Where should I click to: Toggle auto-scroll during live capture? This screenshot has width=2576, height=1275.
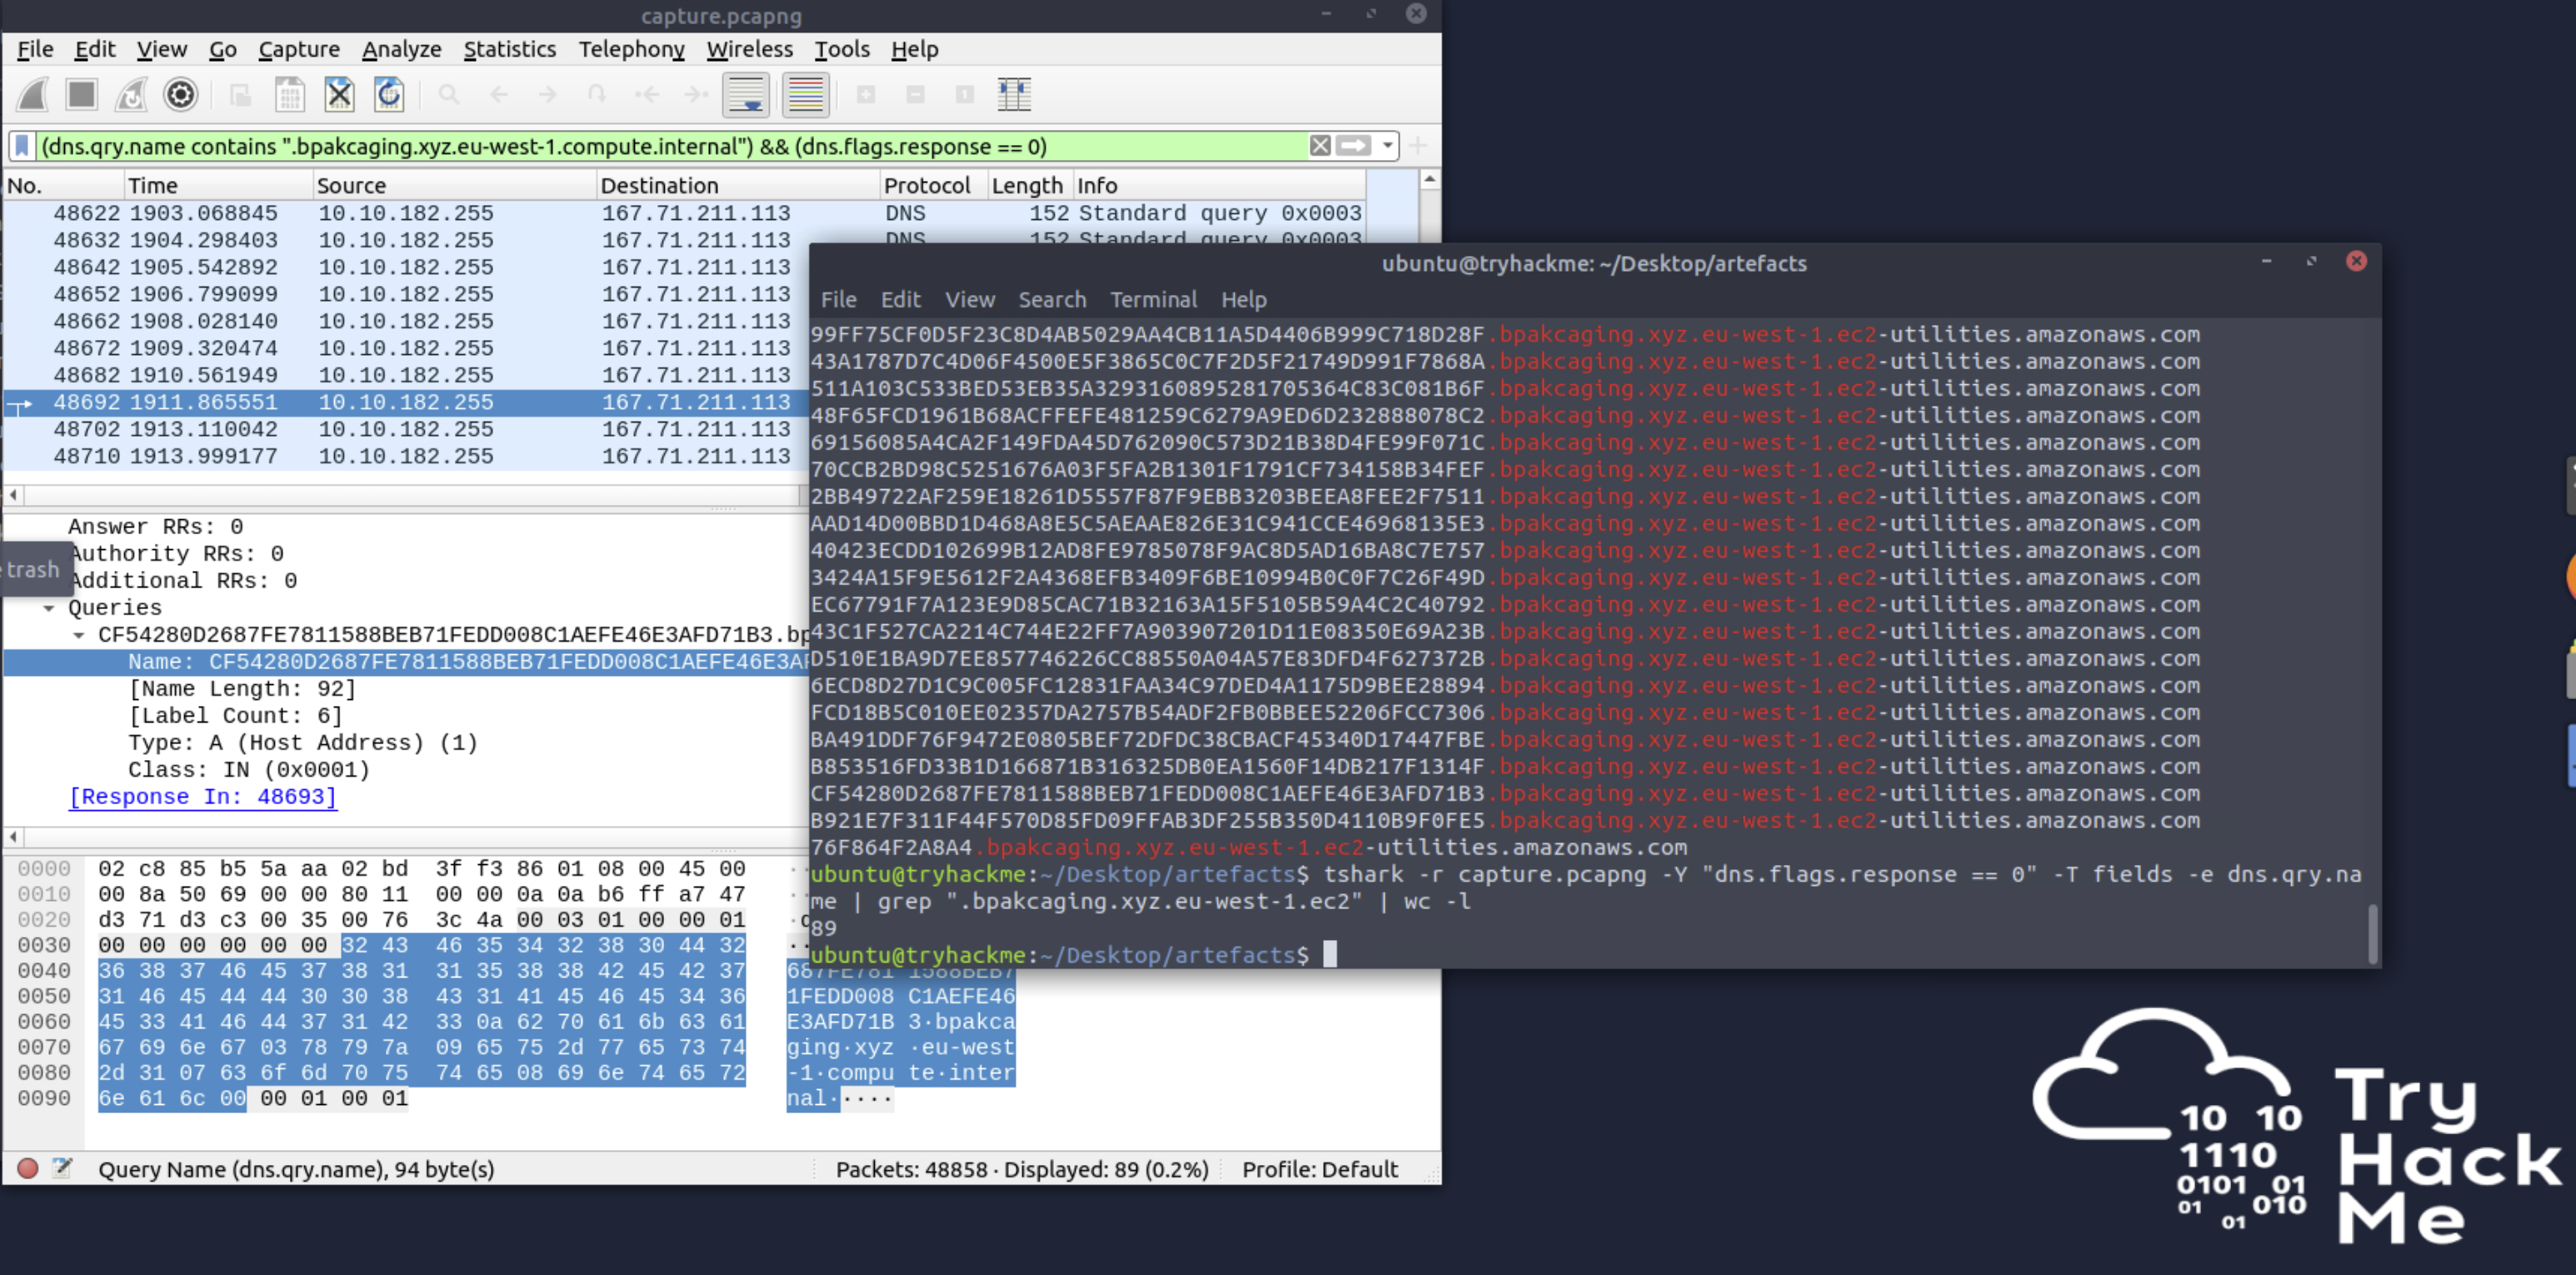746,95
